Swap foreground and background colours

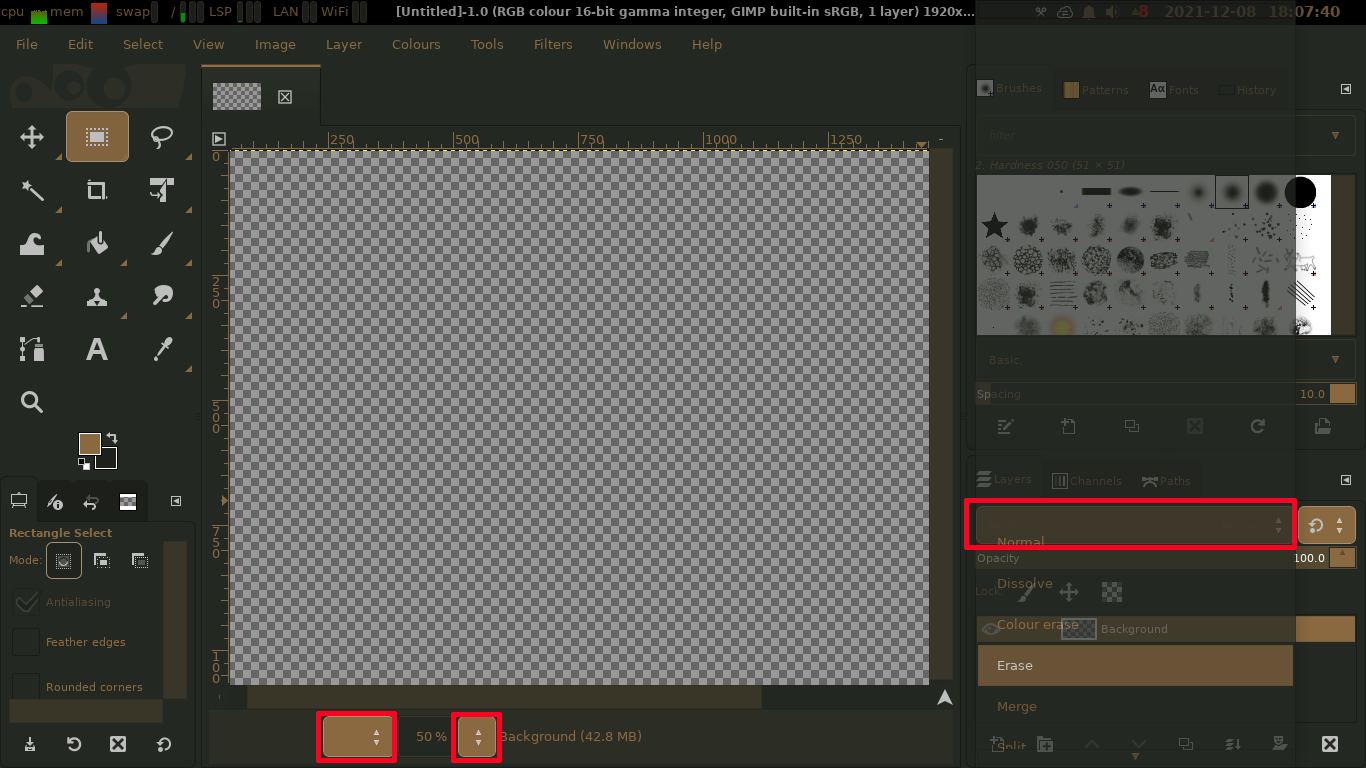111,438
